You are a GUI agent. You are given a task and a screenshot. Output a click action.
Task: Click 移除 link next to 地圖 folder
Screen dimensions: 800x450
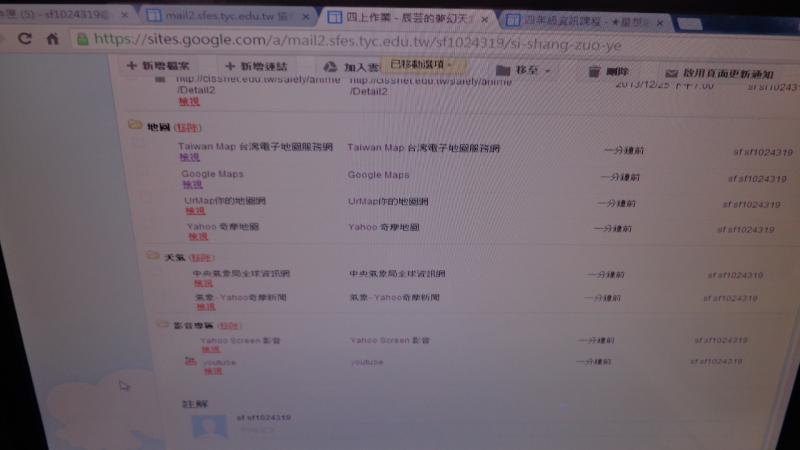[188, 128]
